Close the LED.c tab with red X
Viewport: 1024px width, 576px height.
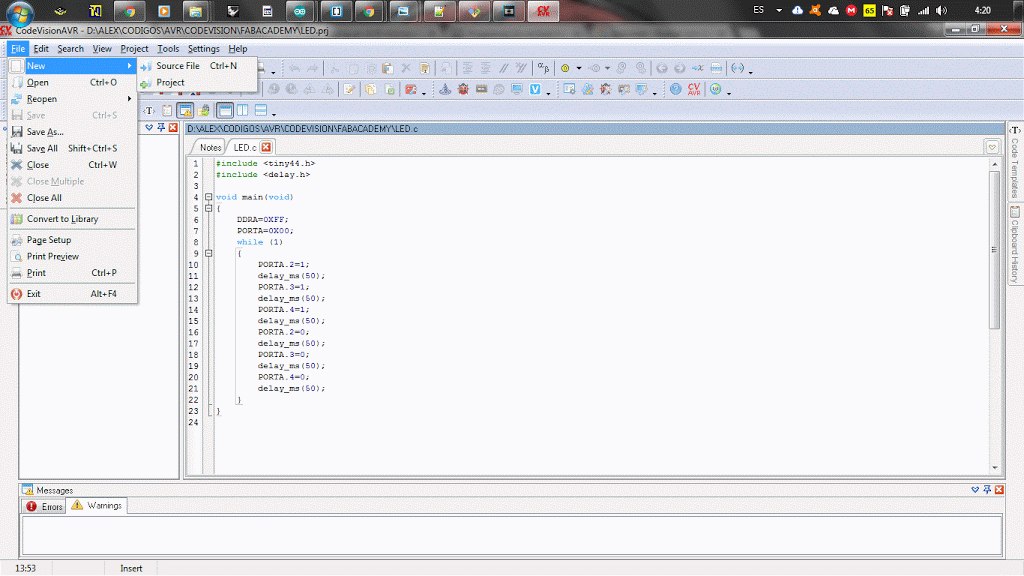(x=266, y=147)
